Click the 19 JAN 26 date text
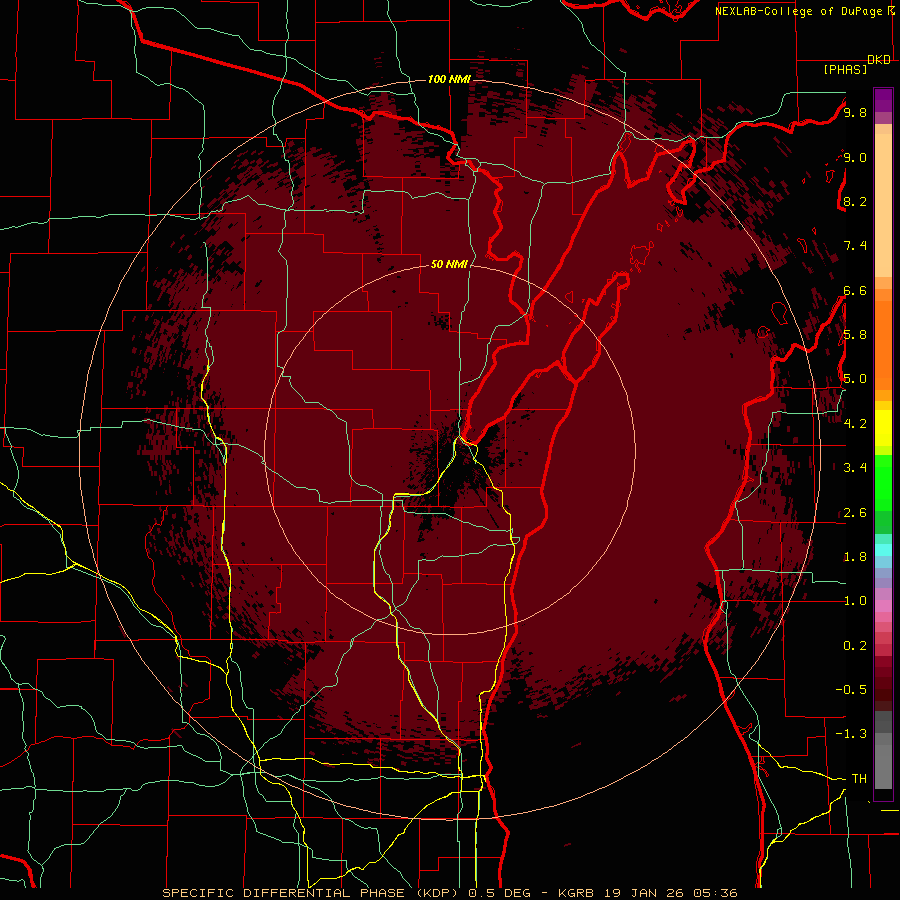Viewport: 900px width, 900px height. pyautogui.click(x=645, y=893)
